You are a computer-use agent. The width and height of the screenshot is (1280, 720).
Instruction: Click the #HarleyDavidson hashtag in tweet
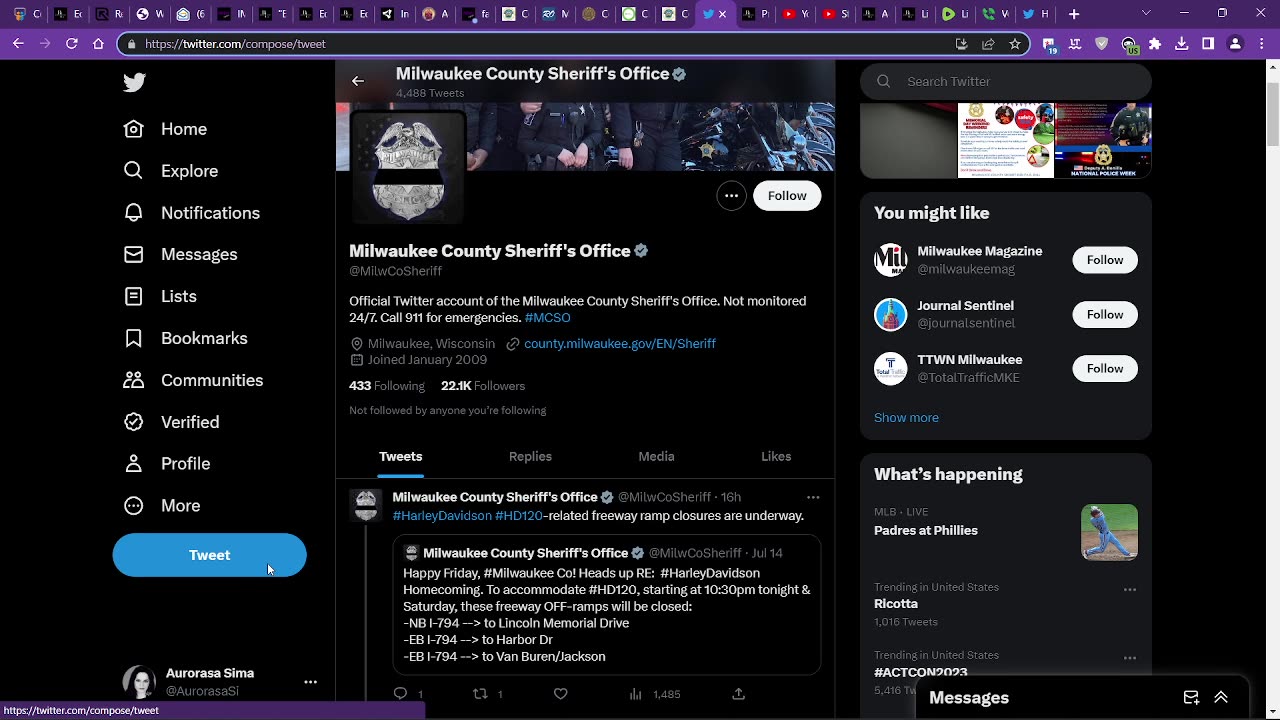[442, 516]
